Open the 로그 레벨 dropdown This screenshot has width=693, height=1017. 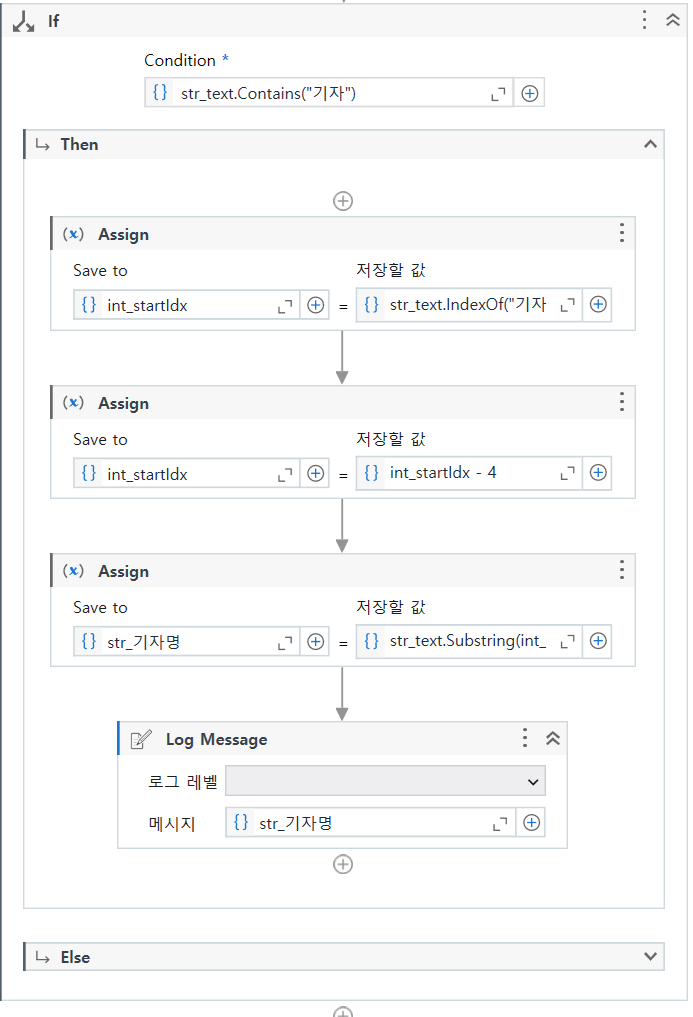(385, 781)
